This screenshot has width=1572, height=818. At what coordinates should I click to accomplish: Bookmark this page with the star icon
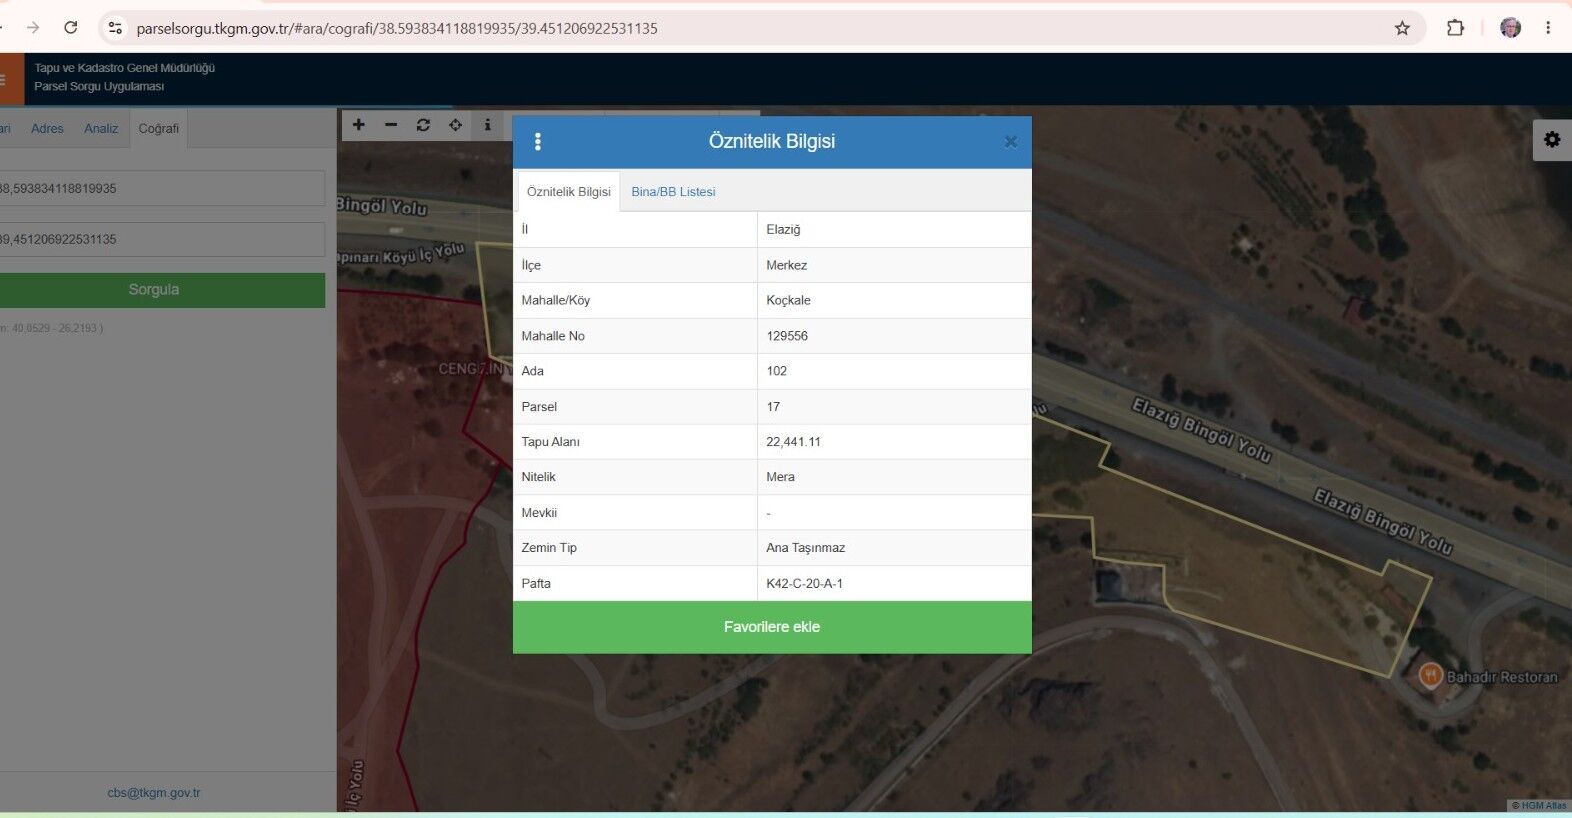click(x=1402, y=28)
